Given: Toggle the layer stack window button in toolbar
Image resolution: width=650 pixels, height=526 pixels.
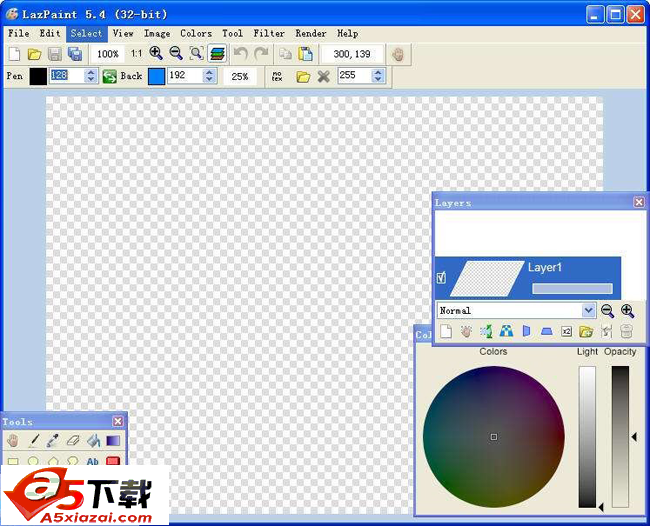Looking at the screenshot, I should [217, 53].
